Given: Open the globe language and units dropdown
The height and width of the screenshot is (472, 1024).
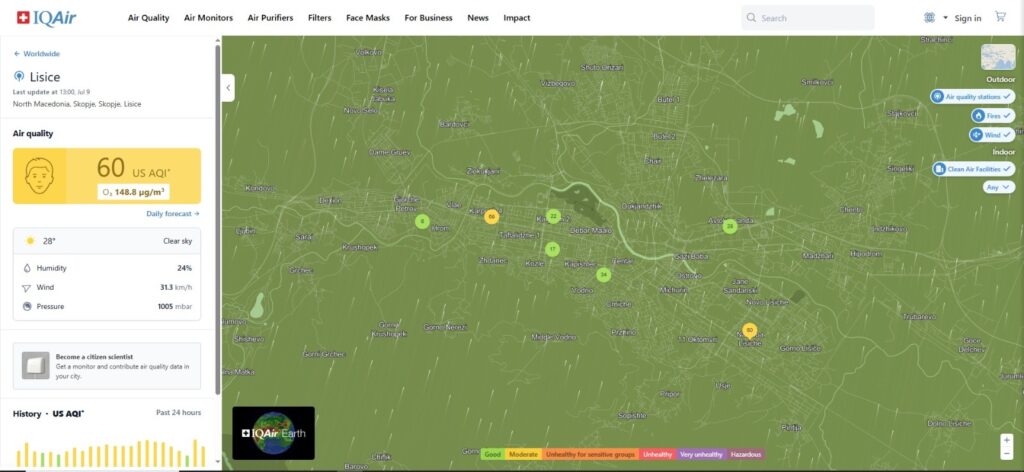Looking at the screenshot, I should click(x=933, y=18).
